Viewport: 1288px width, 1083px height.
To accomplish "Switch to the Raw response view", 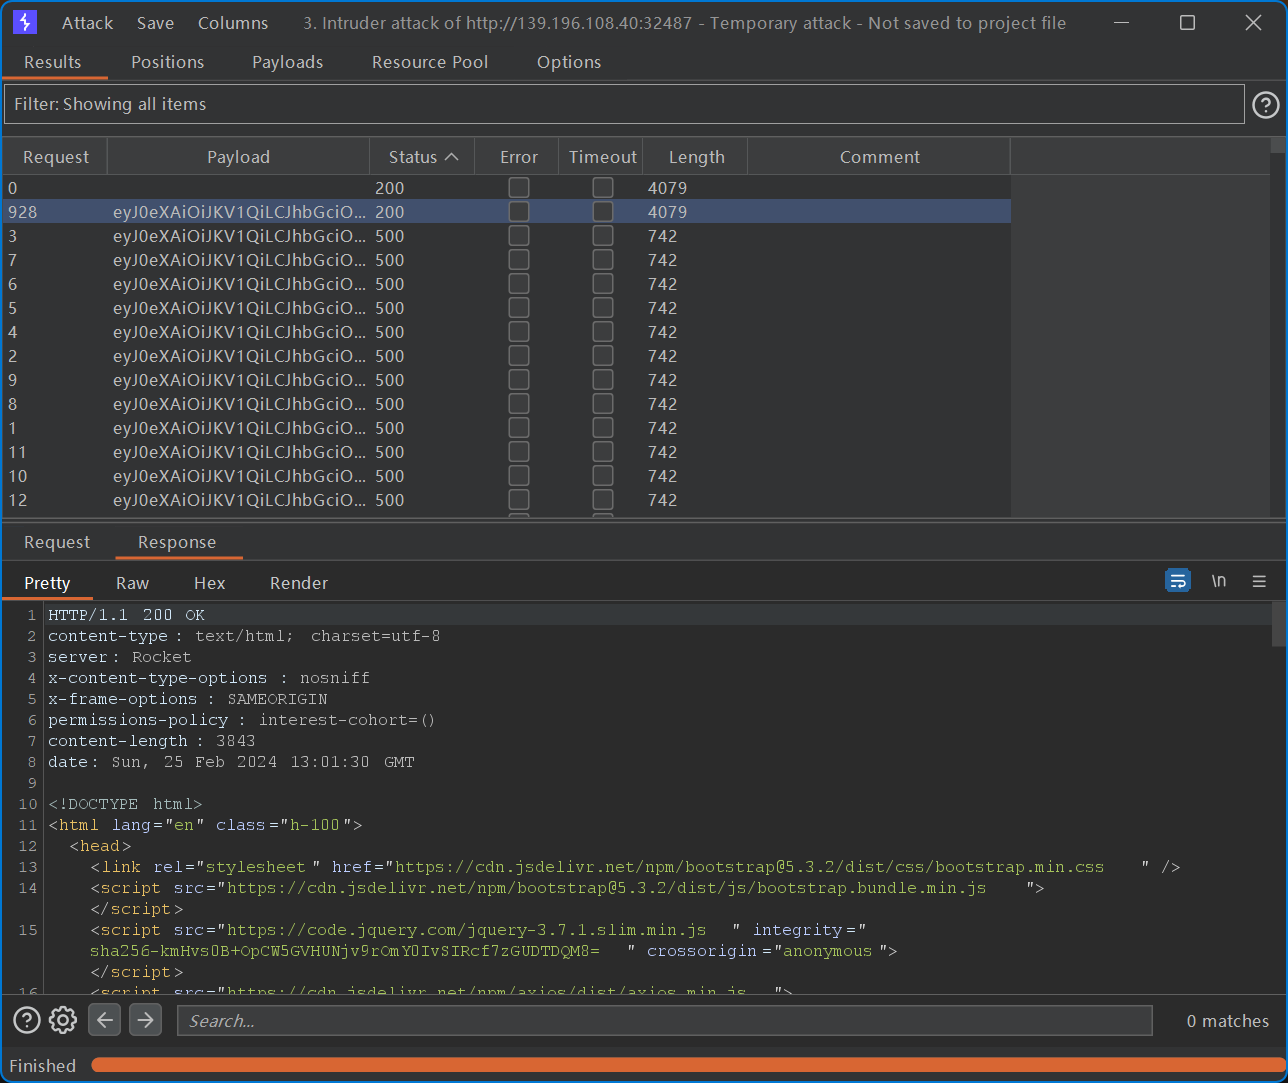I will [132, 583].
